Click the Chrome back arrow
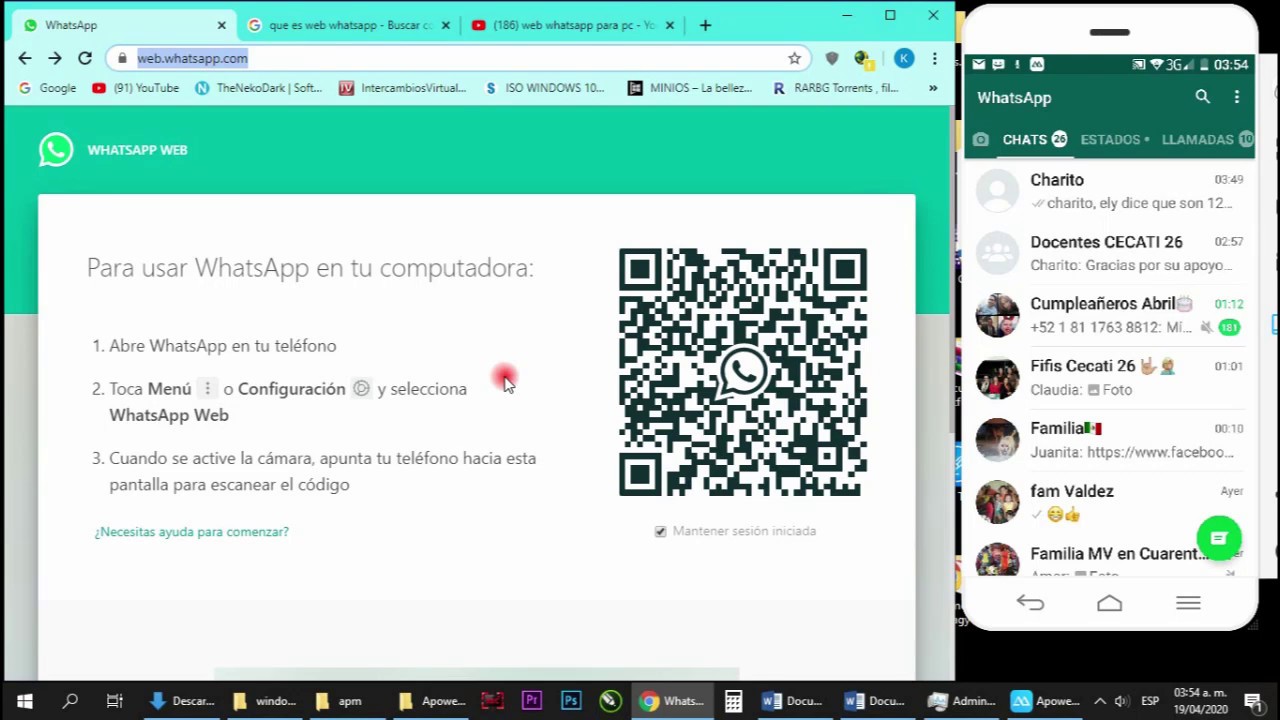1280x720 pixels. tap(25, 58)
